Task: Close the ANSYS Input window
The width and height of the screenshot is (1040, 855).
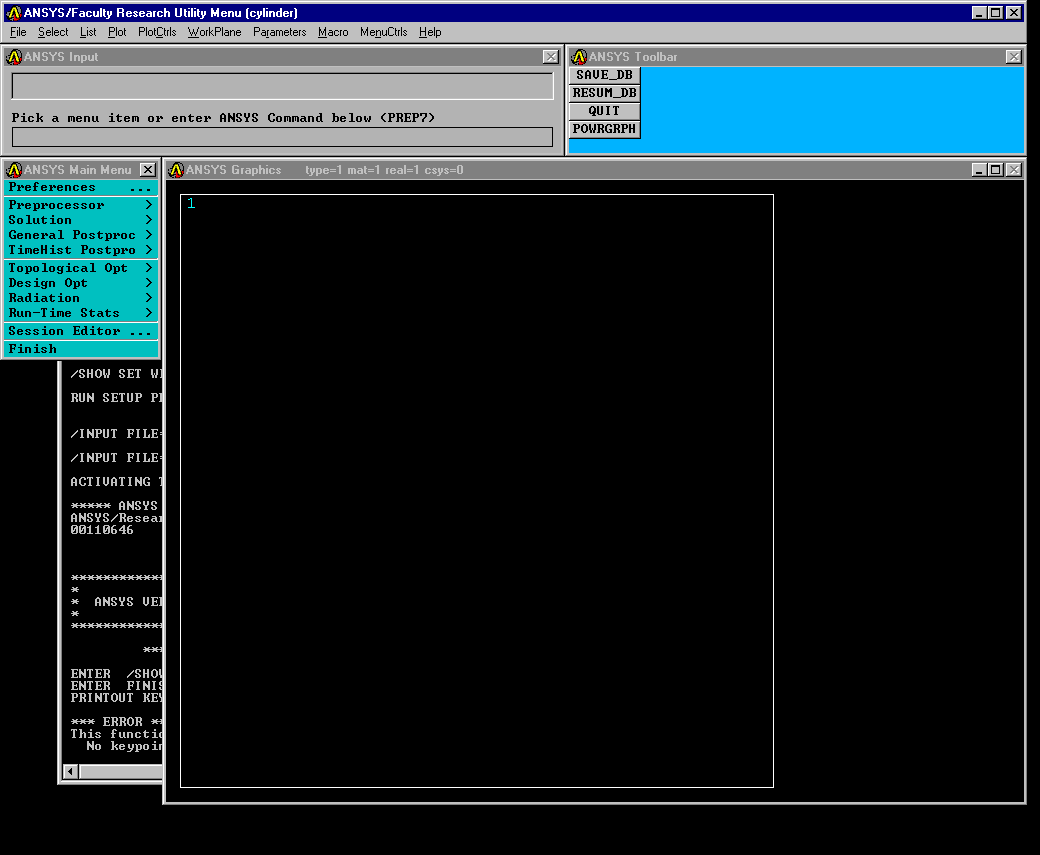Action: tap(551, 57)
